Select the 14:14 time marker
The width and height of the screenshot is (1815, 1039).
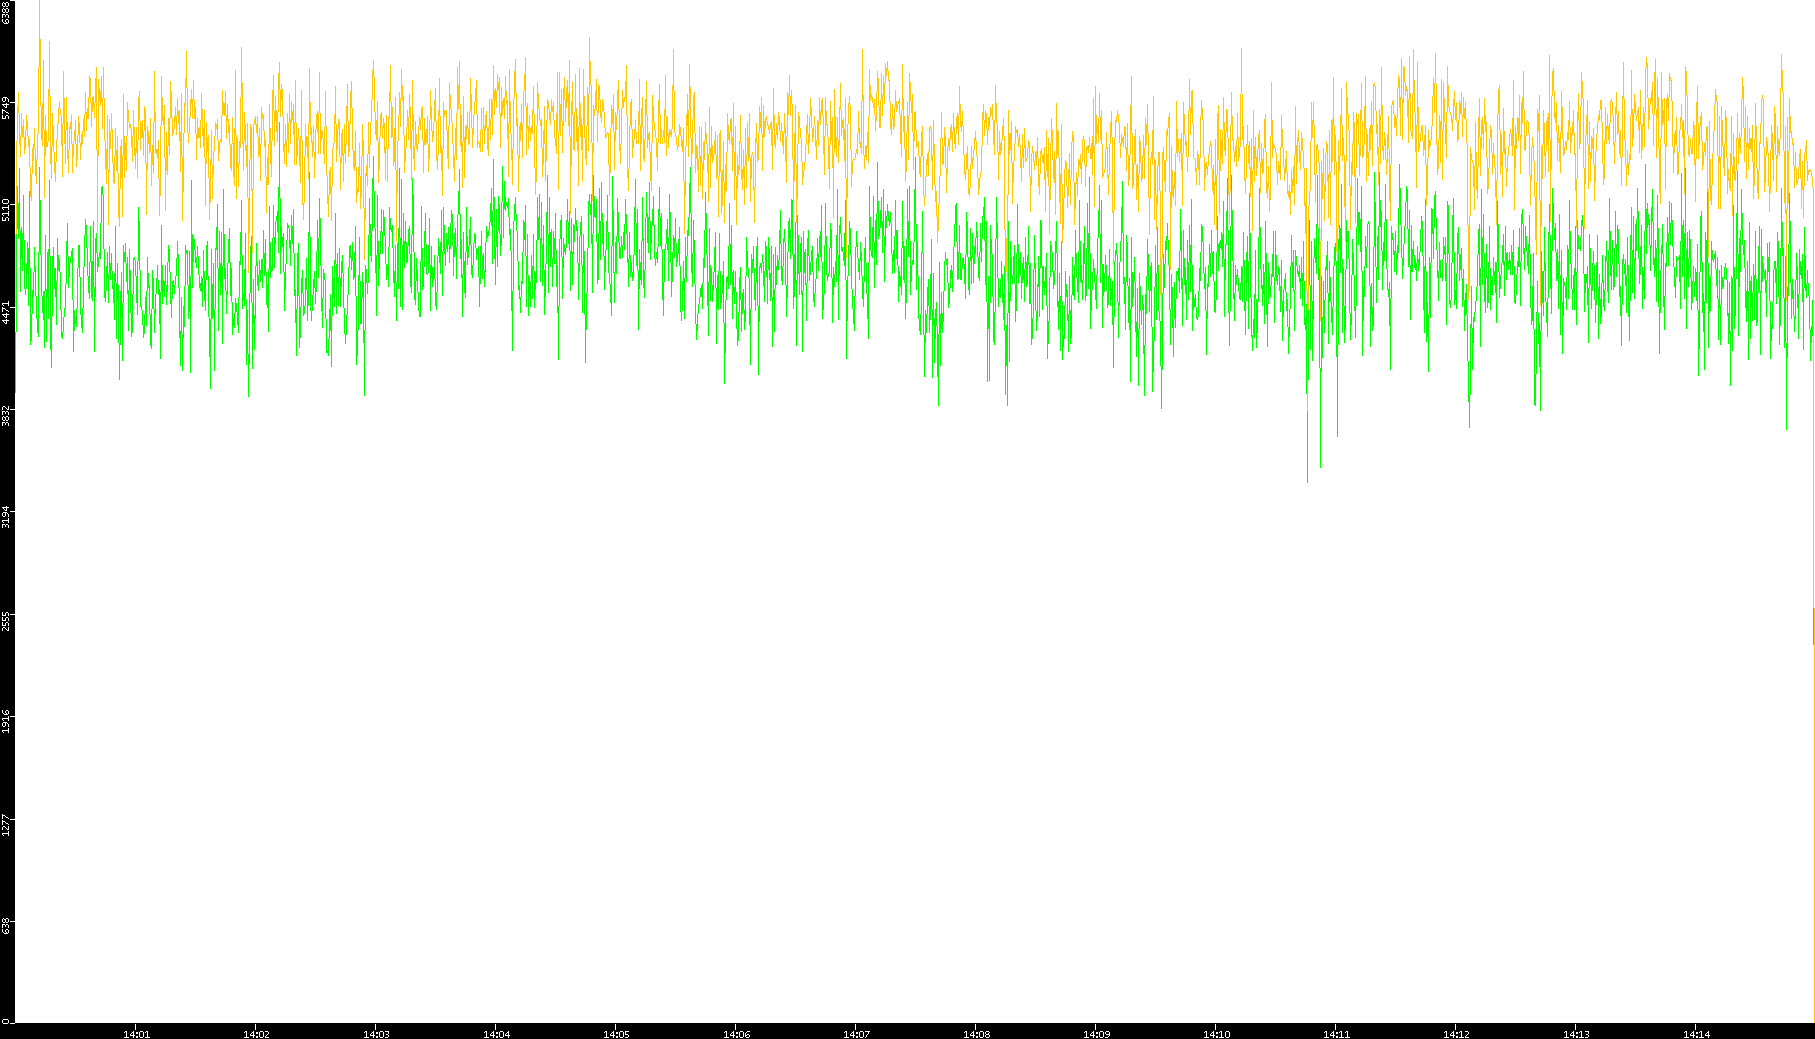pyautogui.click(x=1696, y=1033)
